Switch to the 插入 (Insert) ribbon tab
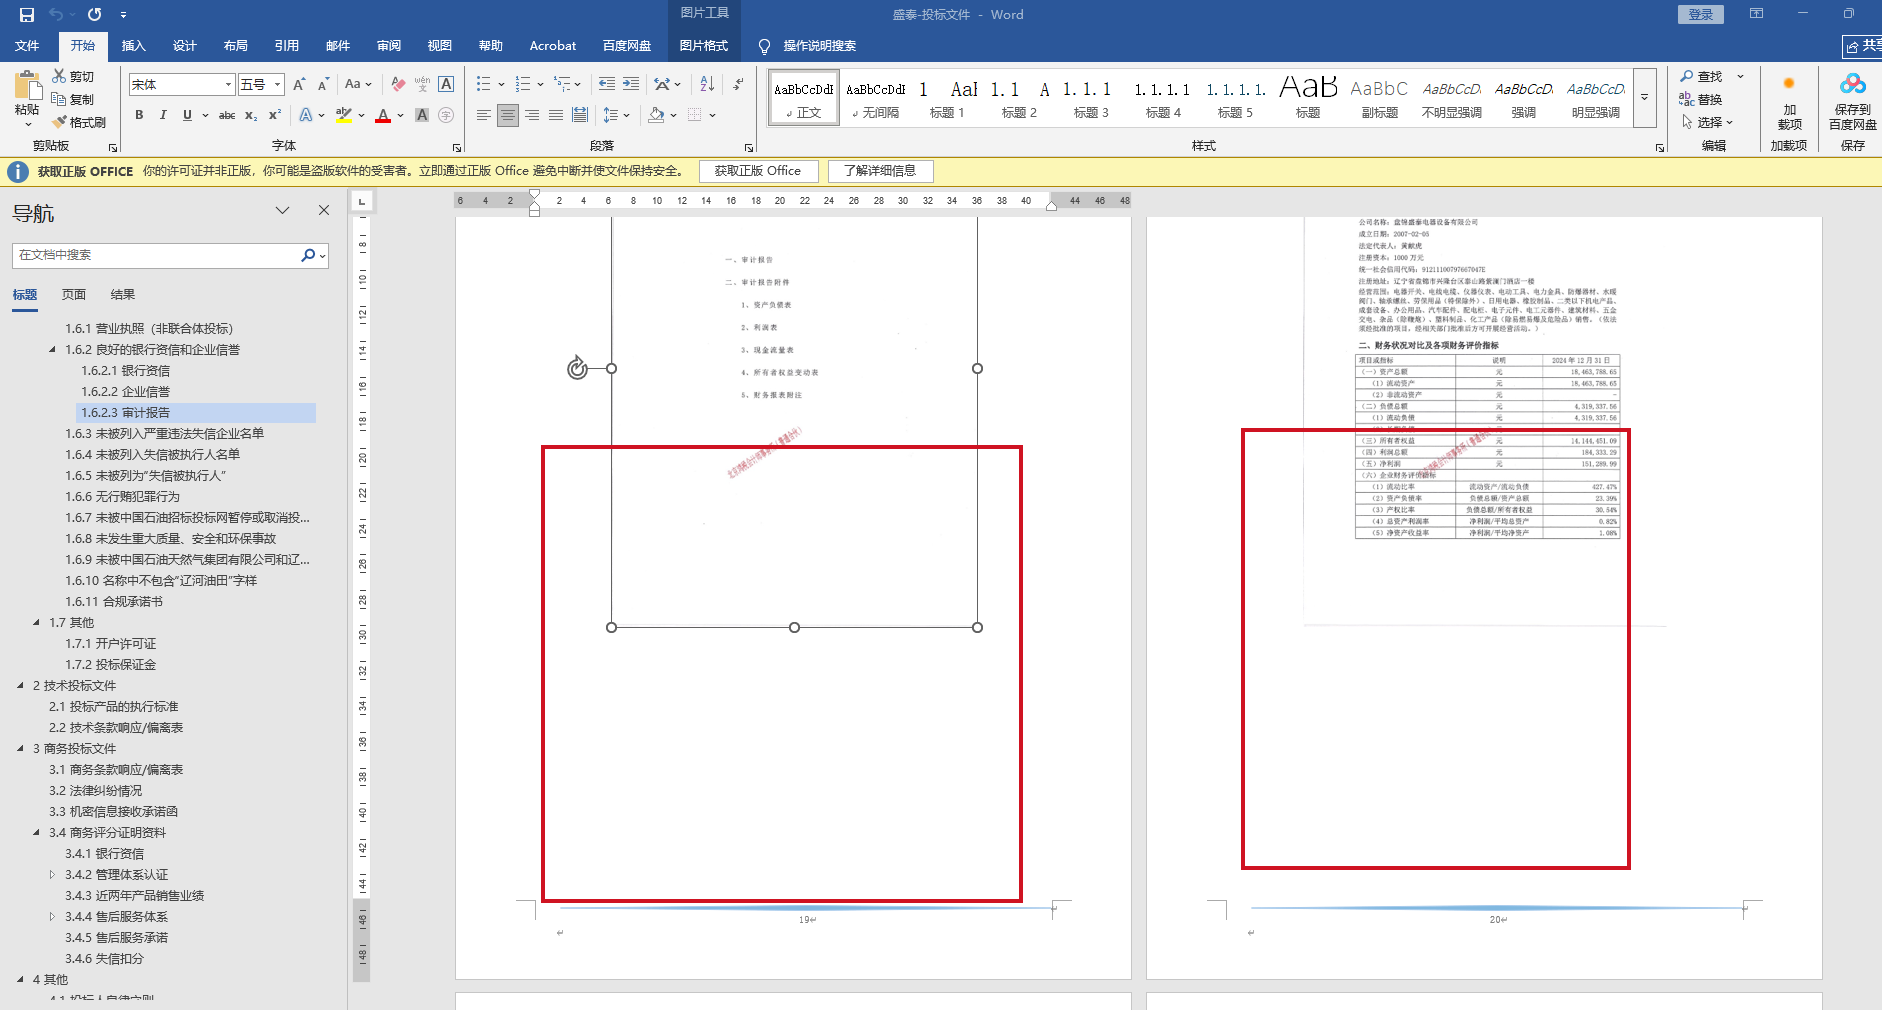This screenshot has height=1010, width=1882. click(134, 45)
